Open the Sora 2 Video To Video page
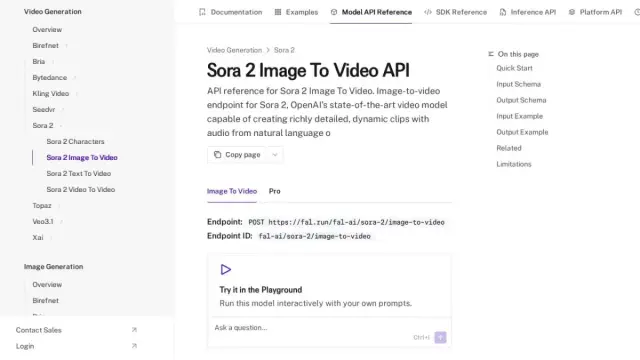The height and width of the screenshot is (360, 640). click(x=81, y=189)
